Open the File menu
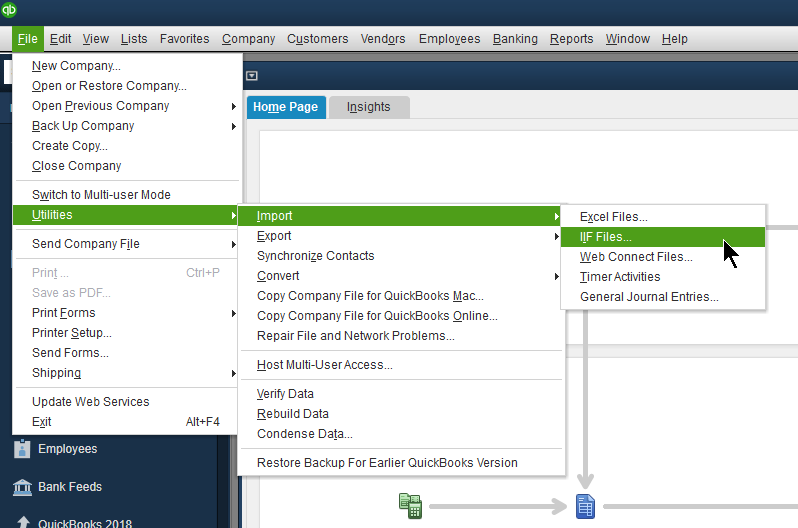The height and width of the screenshot is (528, 798). pos(27,39)
